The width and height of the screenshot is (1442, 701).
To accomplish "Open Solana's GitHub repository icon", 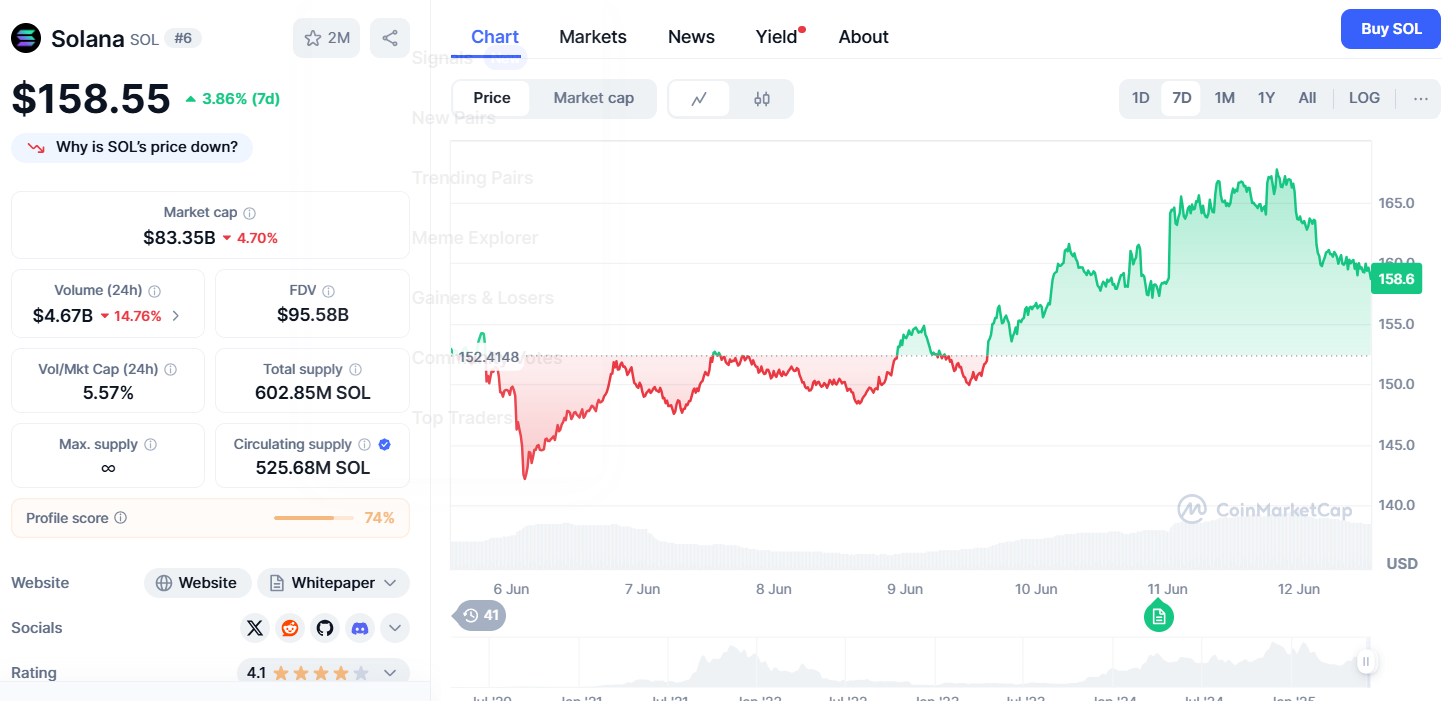I will (x=325, y=628).
